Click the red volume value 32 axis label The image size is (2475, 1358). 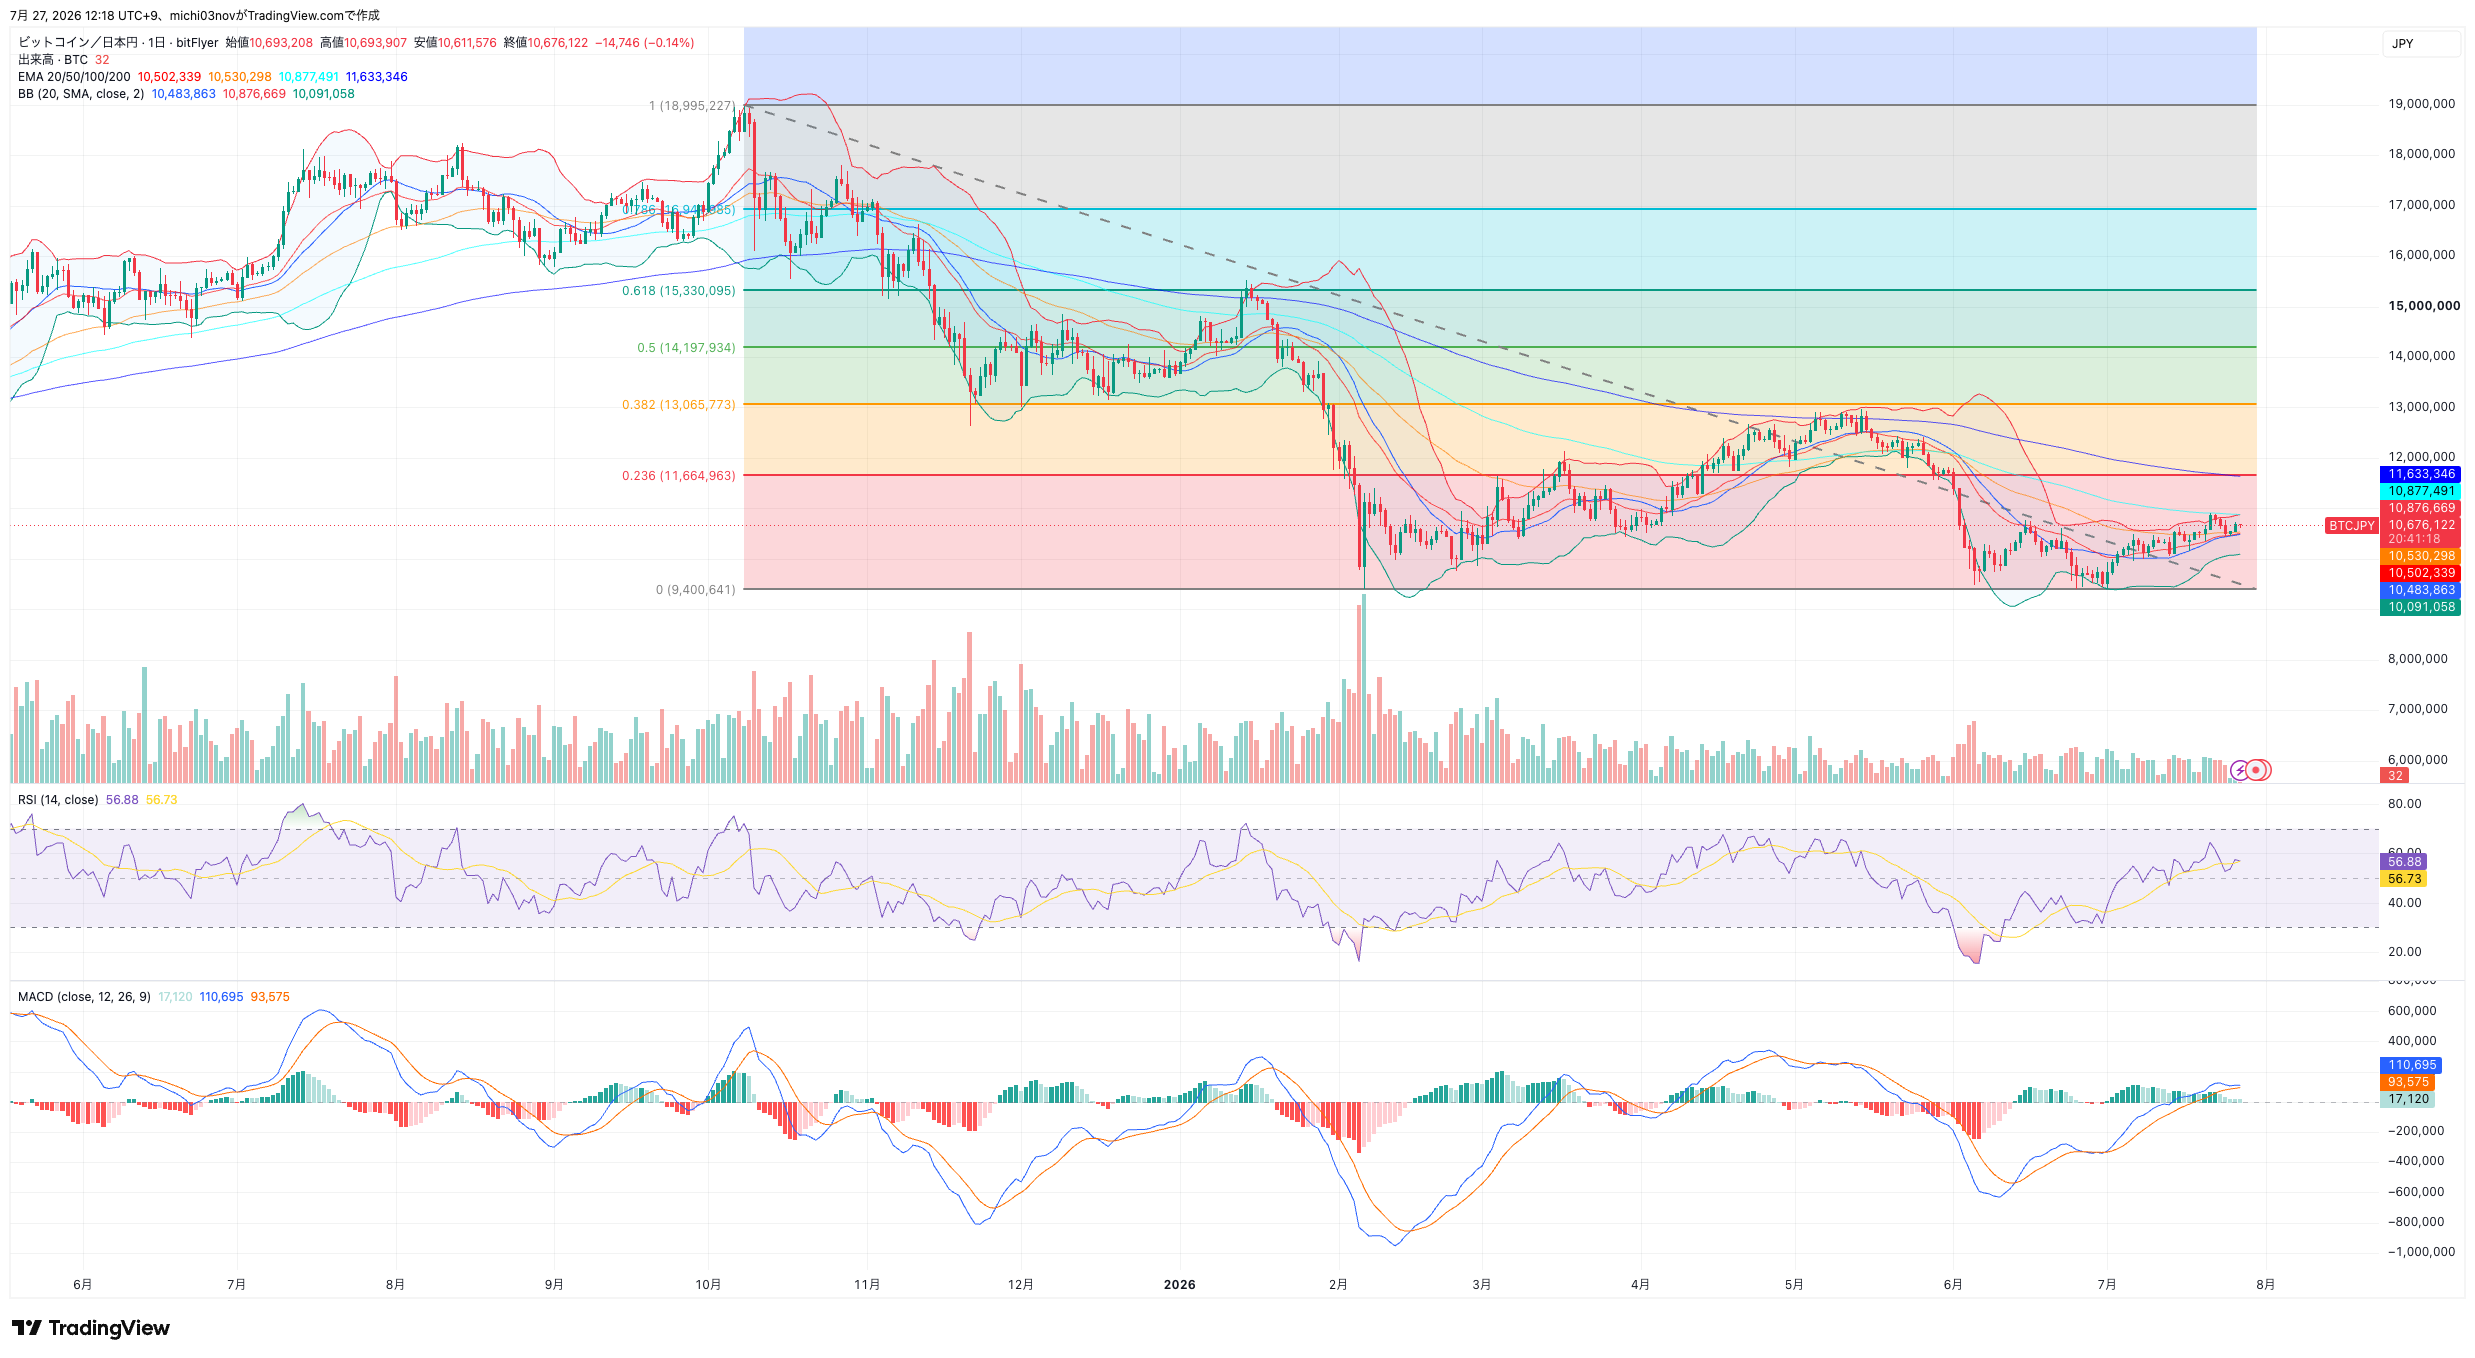point(2395,776)
